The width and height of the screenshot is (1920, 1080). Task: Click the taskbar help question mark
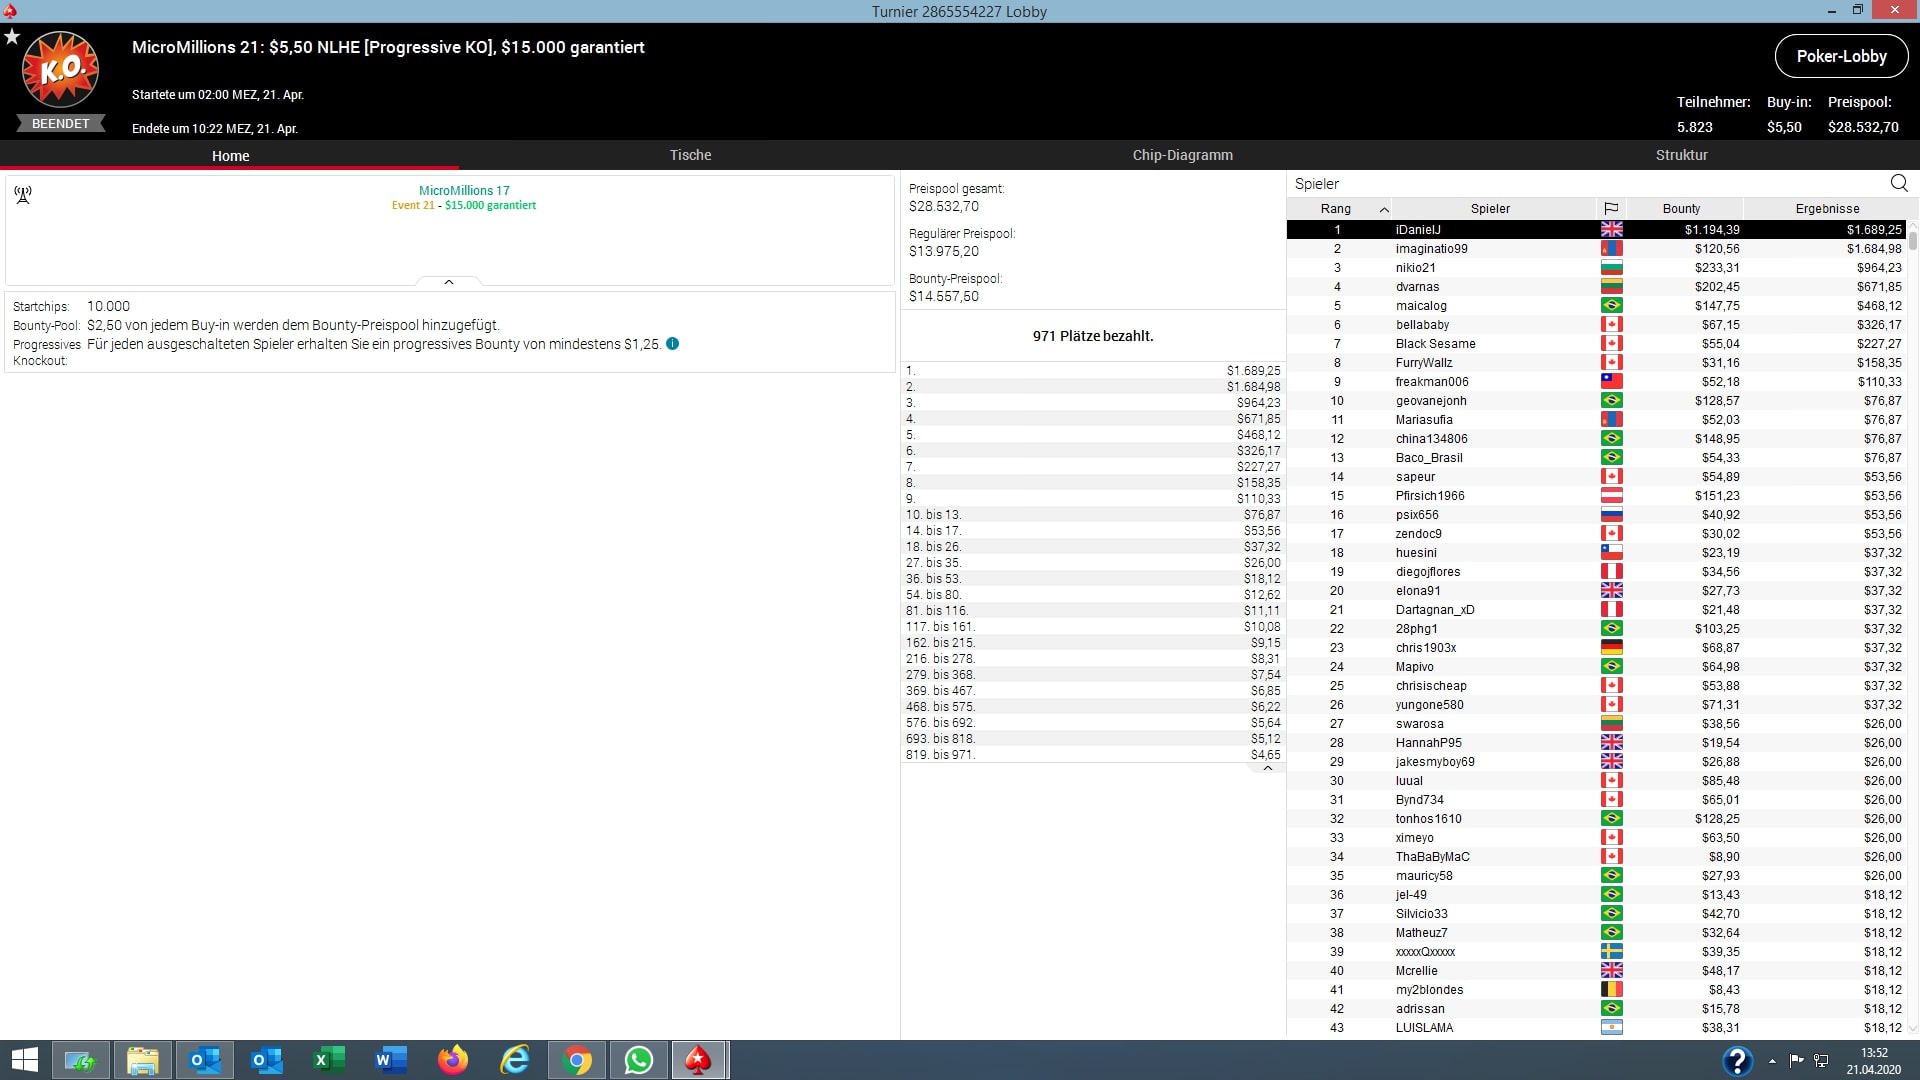point(1737,1060)
